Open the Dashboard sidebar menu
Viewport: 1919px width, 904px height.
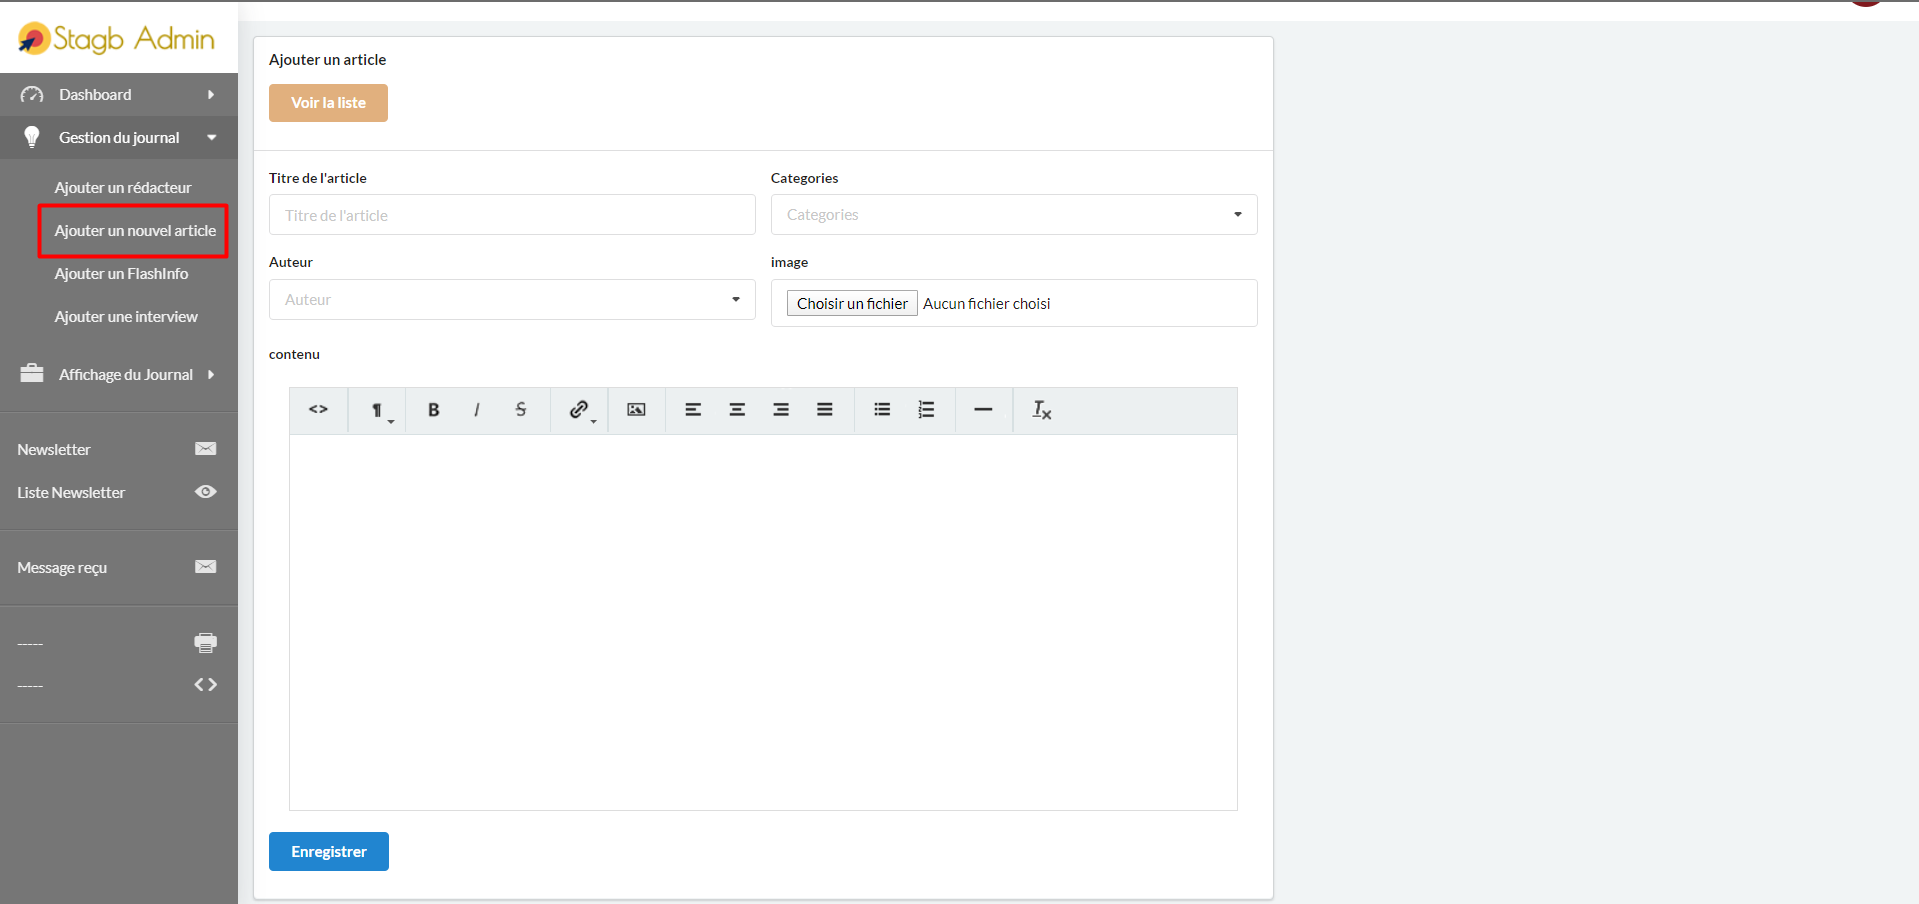118,95
